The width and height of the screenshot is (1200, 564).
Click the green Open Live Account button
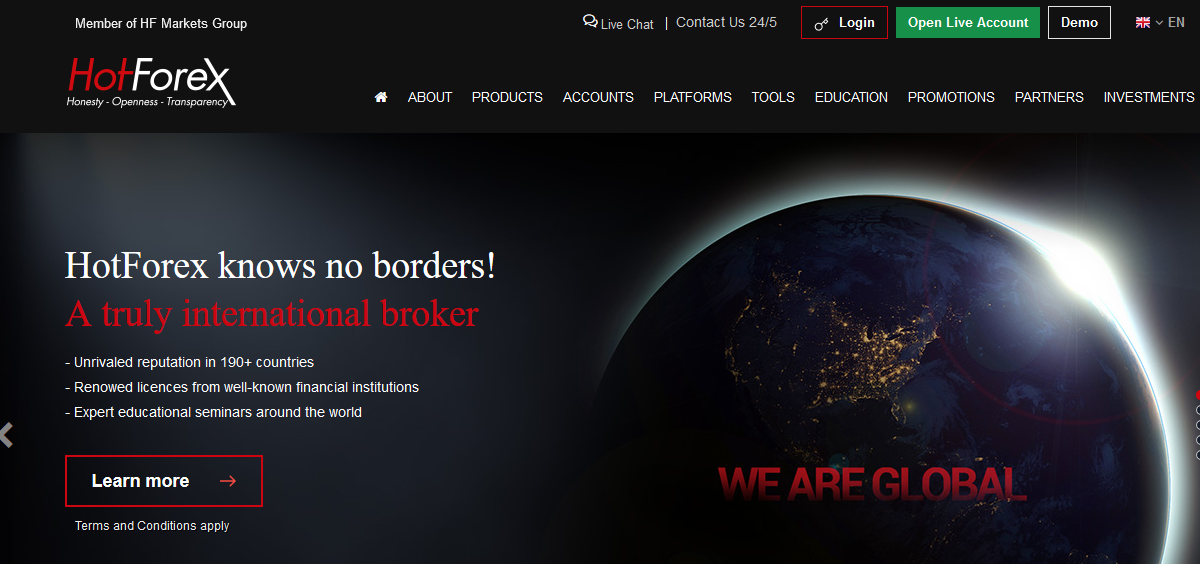(x=968, y=23)
